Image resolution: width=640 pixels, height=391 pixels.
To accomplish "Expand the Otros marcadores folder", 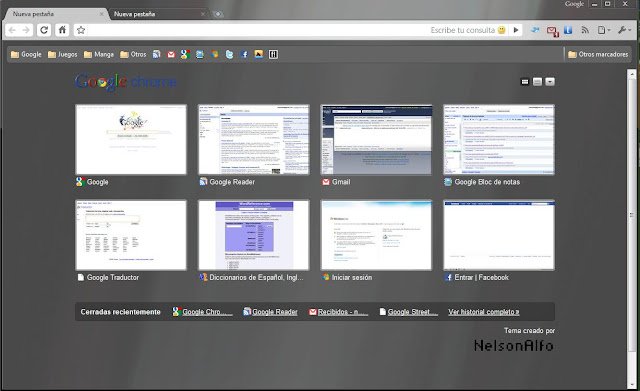I will [598, 54].
